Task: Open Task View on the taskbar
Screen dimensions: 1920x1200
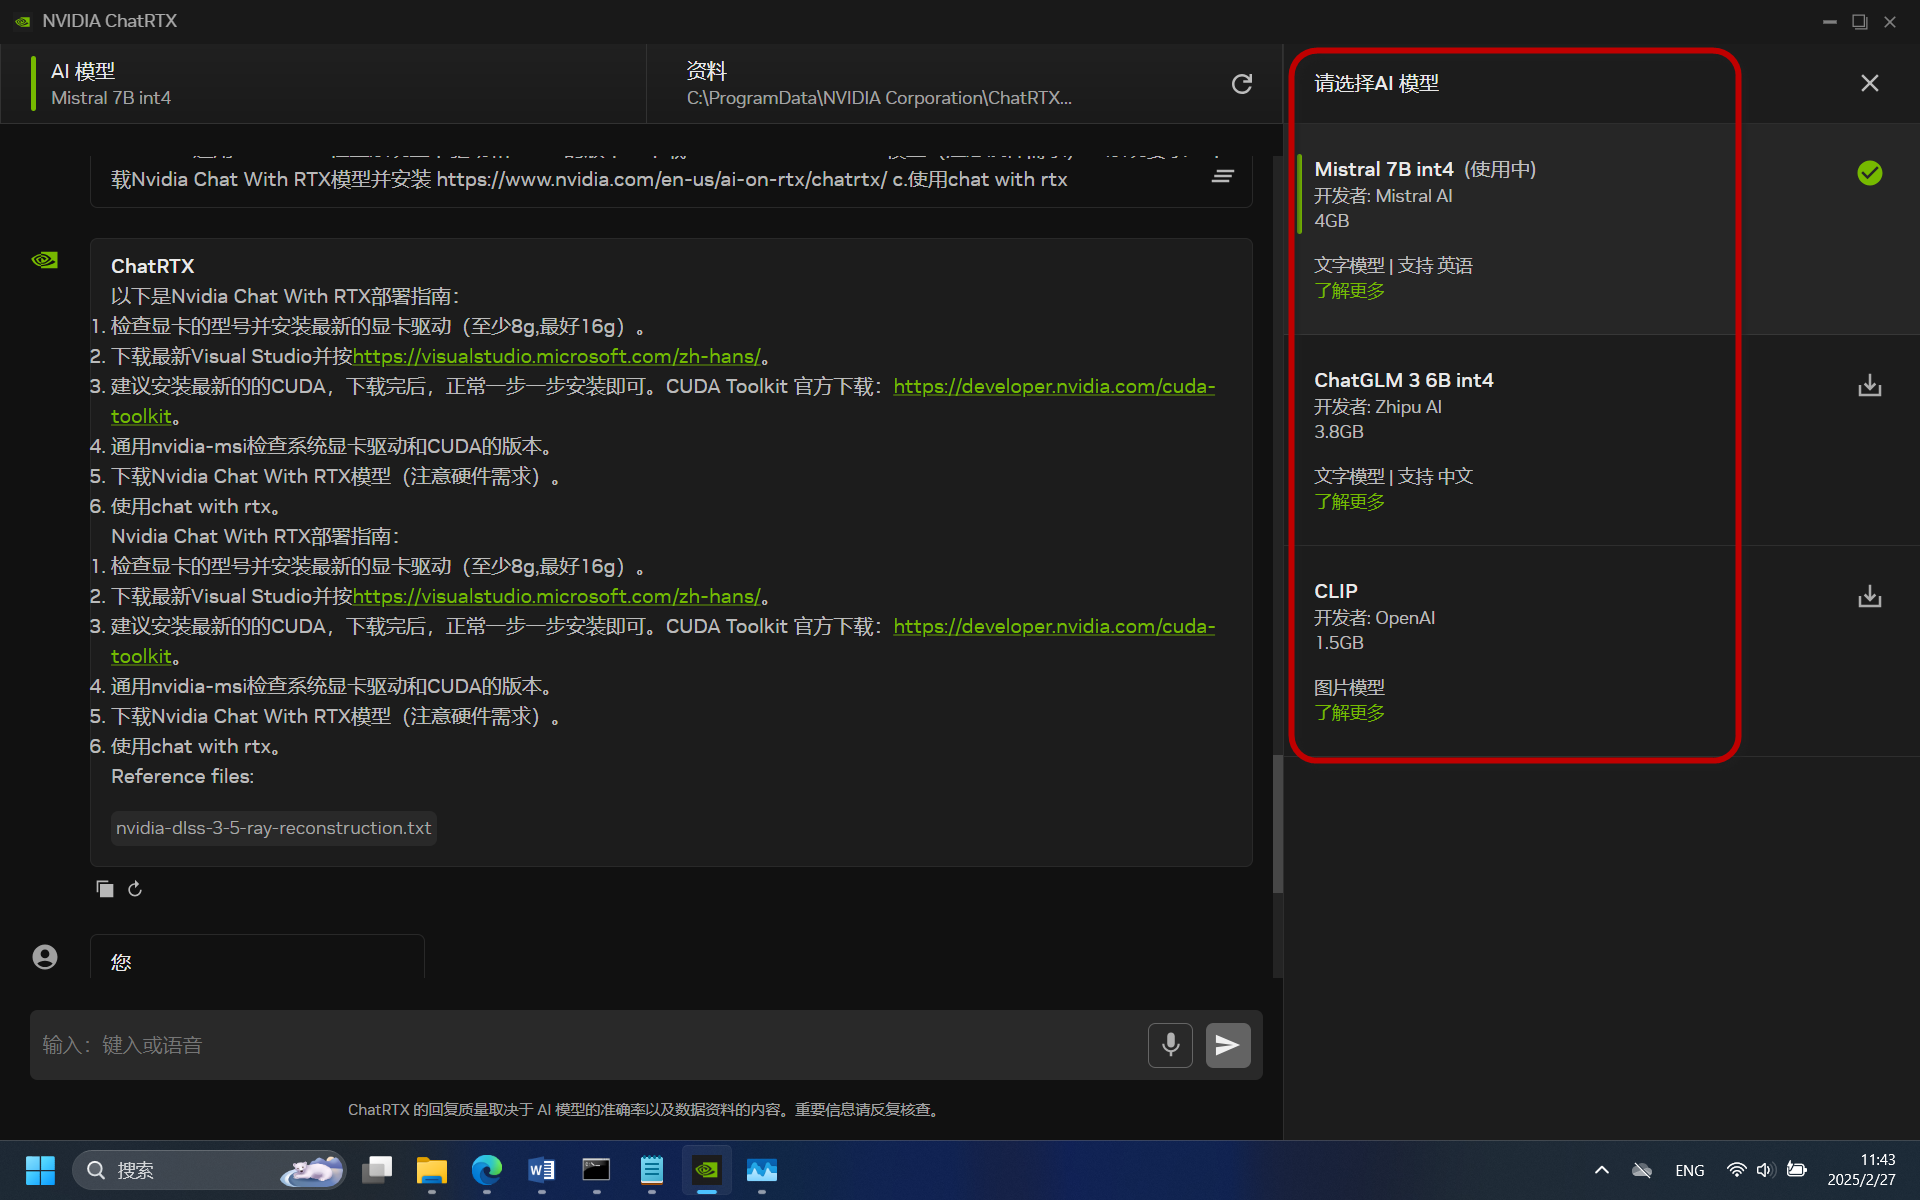Action: click(377, 1170)
